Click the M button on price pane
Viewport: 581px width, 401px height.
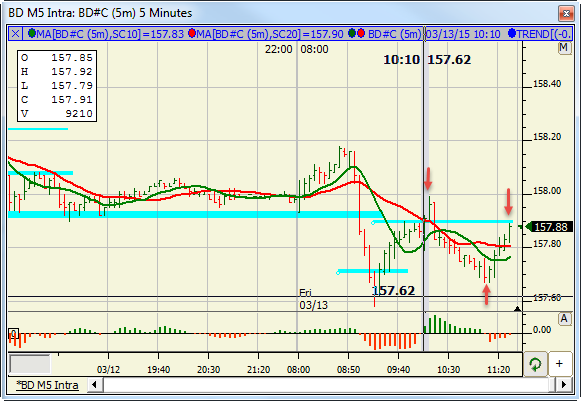coord(564,48)
